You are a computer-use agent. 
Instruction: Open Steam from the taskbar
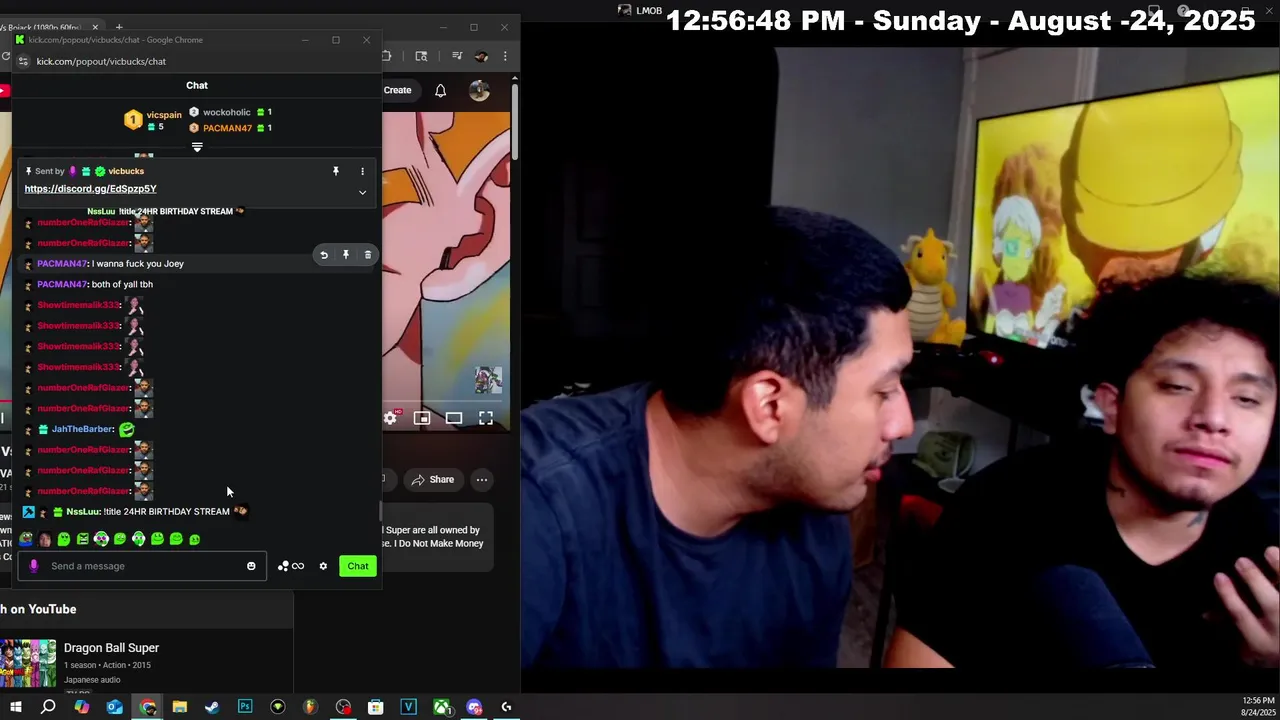212,707
